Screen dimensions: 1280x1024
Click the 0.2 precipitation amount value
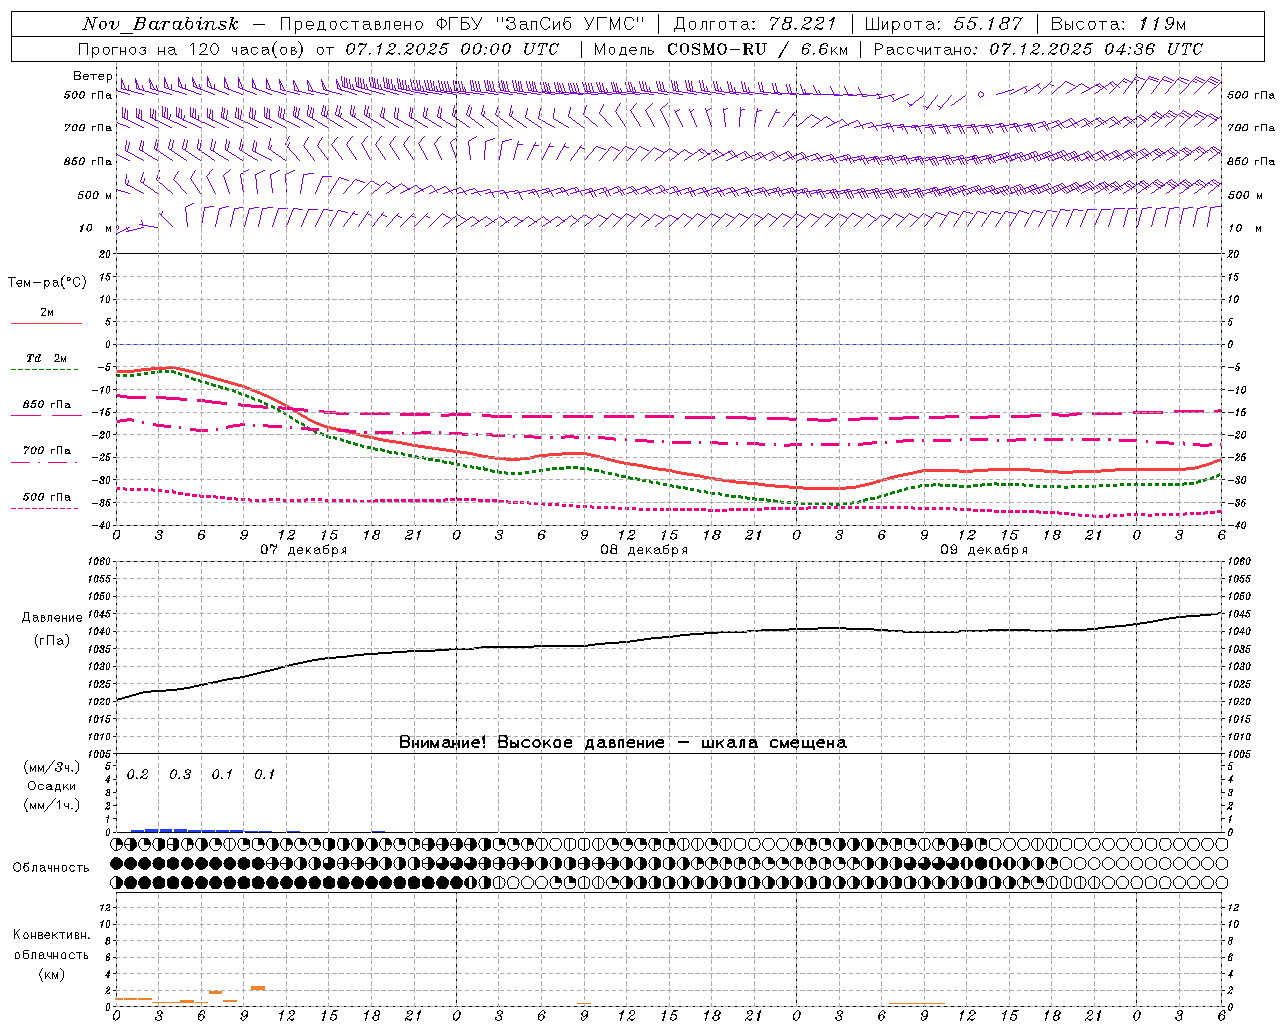137,774
